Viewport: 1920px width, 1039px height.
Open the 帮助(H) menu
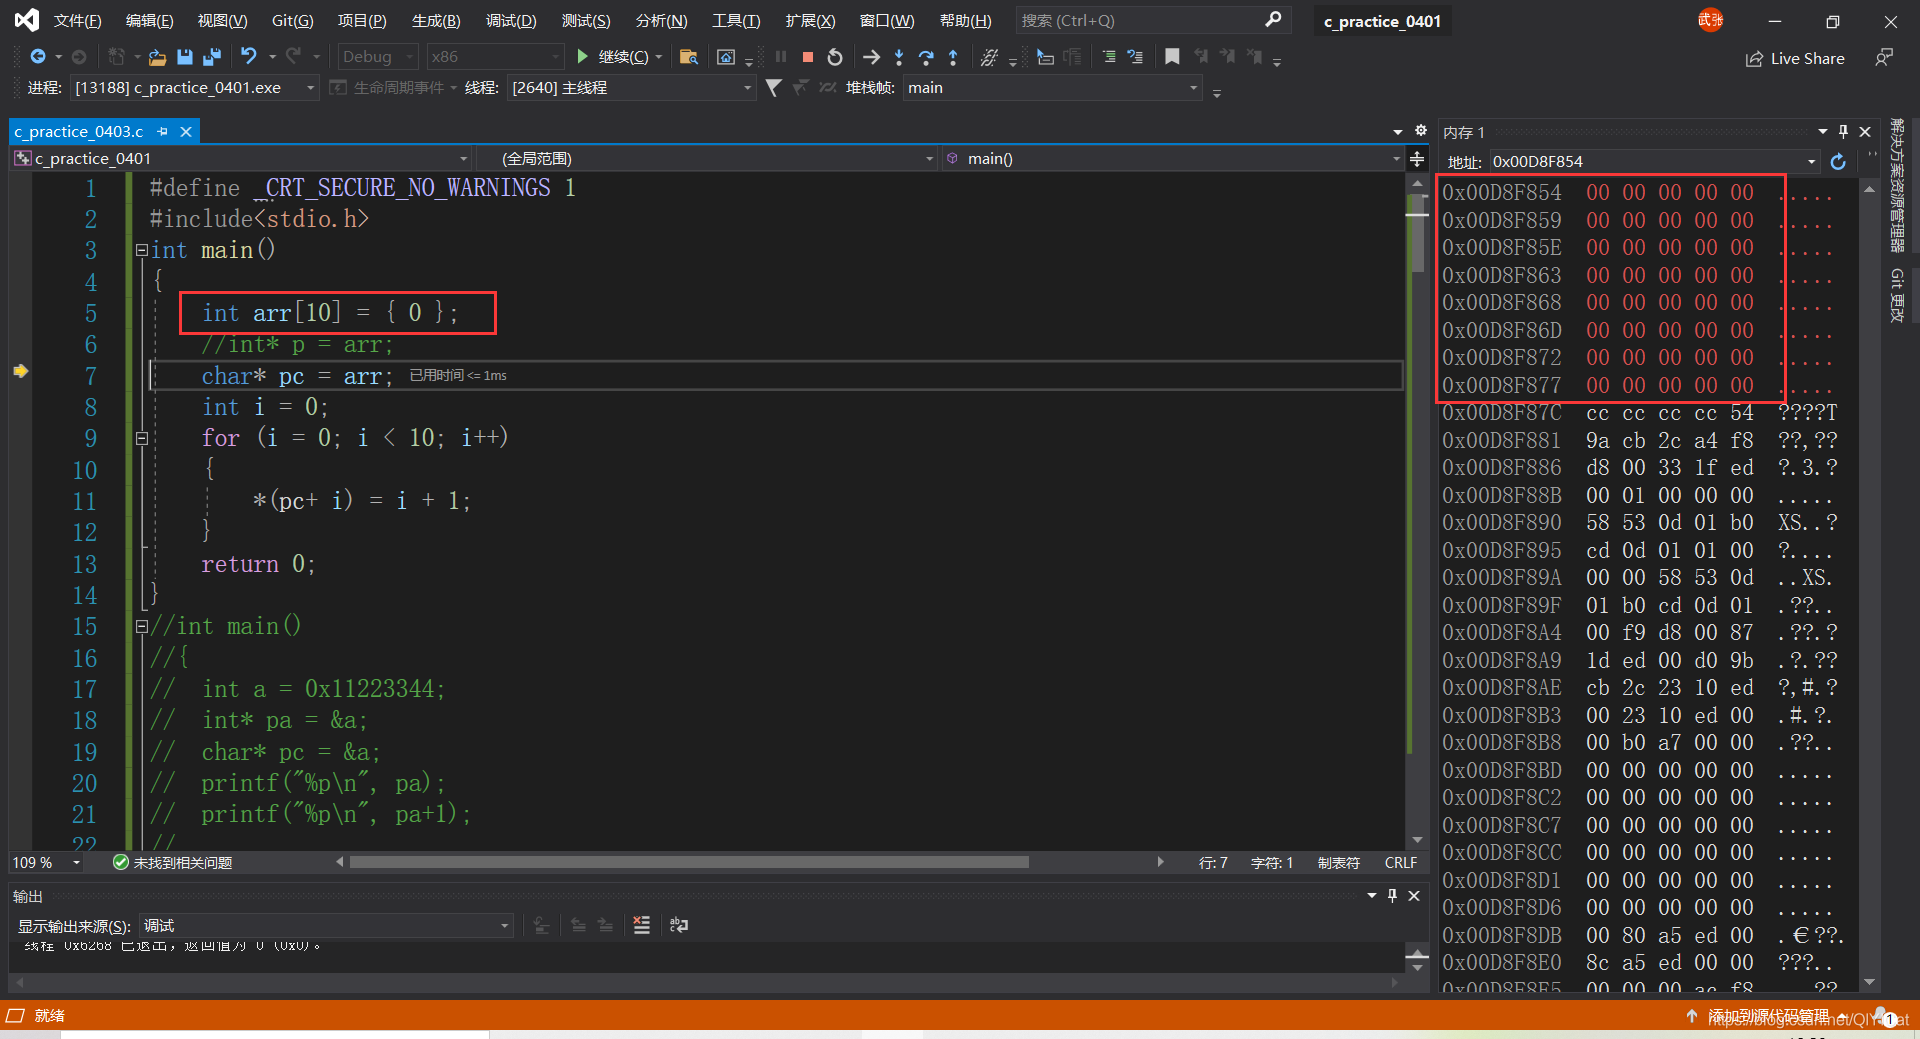point(966,20)
